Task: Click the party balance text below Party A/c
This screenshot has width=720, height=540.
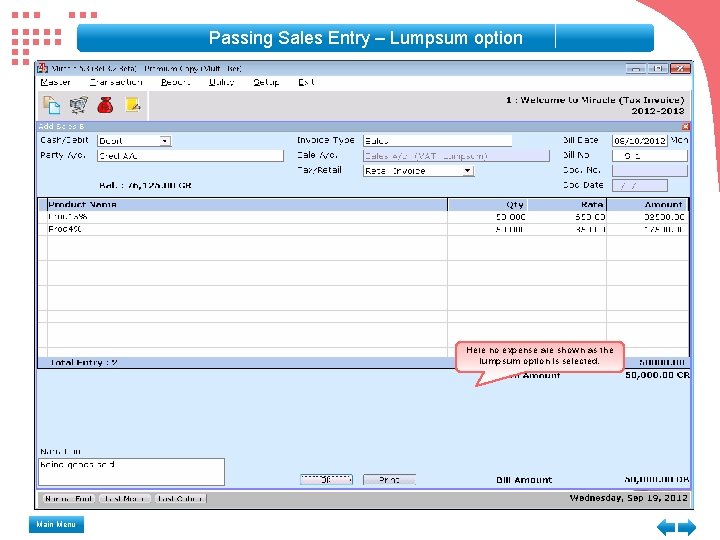Action: (145, 186)
